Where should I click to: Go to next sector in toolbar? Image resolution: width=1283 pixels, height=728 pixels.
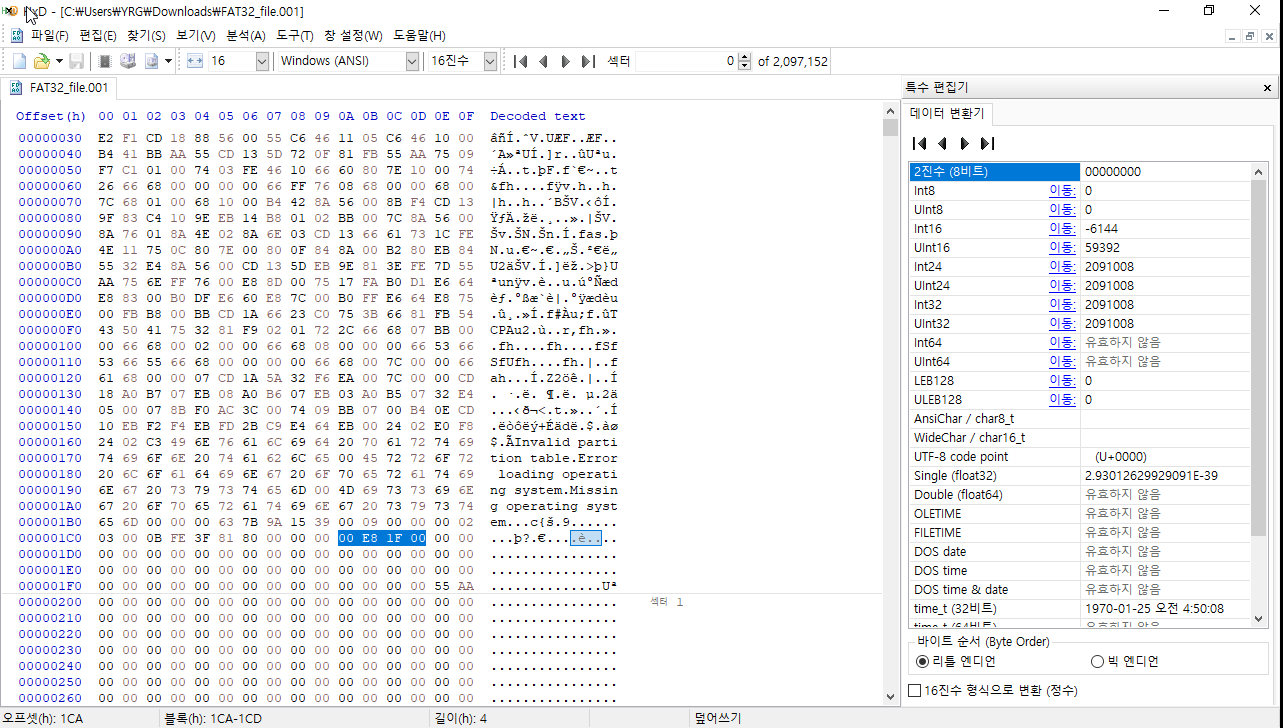click(x=565, y=61)
